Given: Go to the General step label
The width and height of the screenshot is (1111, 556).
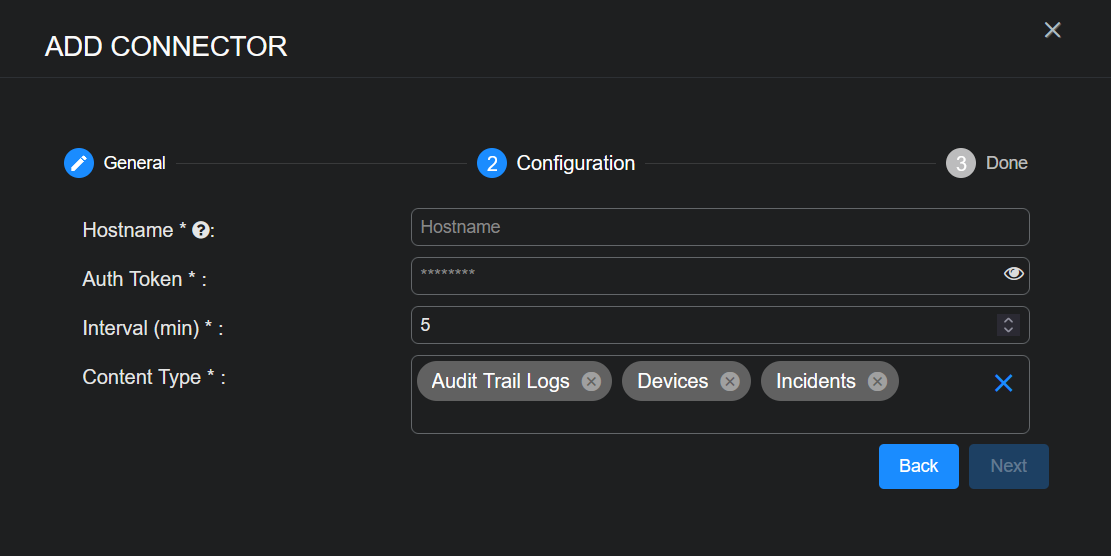Looking at the screenshot, I should click(134, 163).
